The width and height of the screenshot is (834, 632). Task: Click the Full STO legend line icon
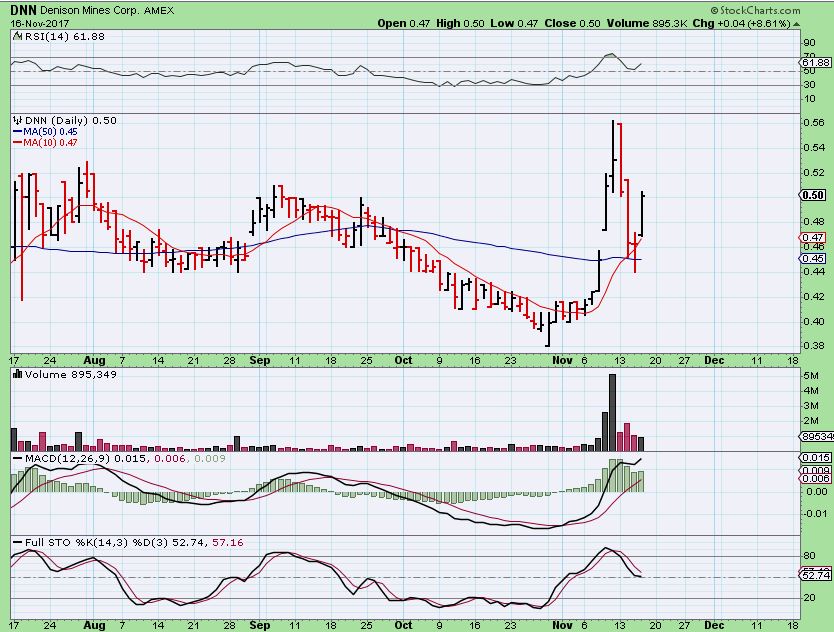[x=17, y=541]
